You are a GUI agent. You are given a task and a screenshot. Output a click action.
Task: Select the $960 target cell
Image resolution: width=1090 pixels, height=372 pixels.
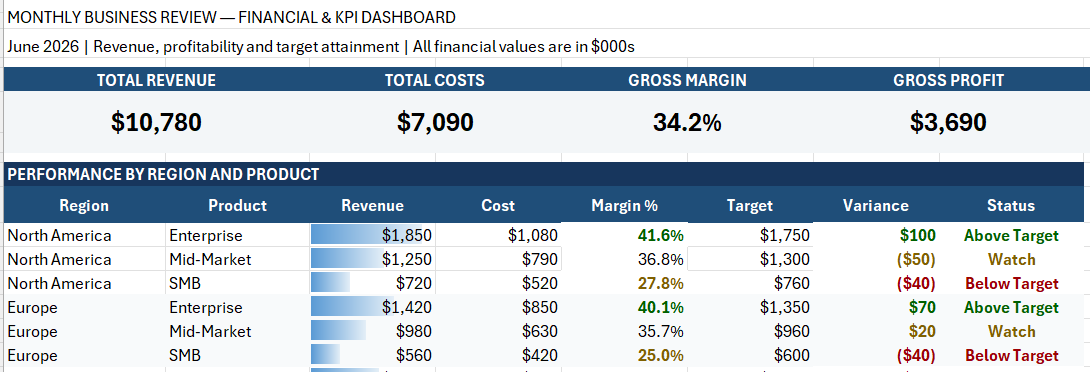point(749,331)
